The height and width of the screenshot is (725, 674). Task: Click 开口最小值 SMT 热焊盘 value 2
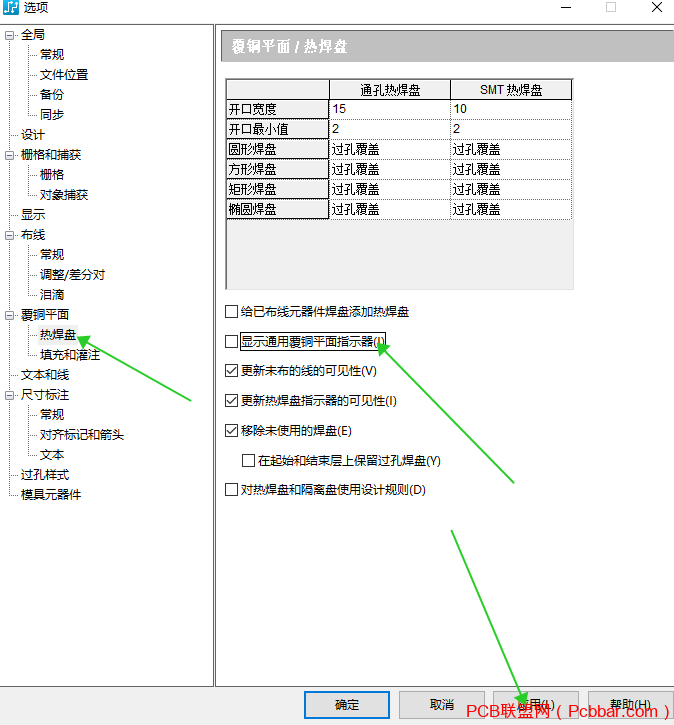[x=511, y=129]
